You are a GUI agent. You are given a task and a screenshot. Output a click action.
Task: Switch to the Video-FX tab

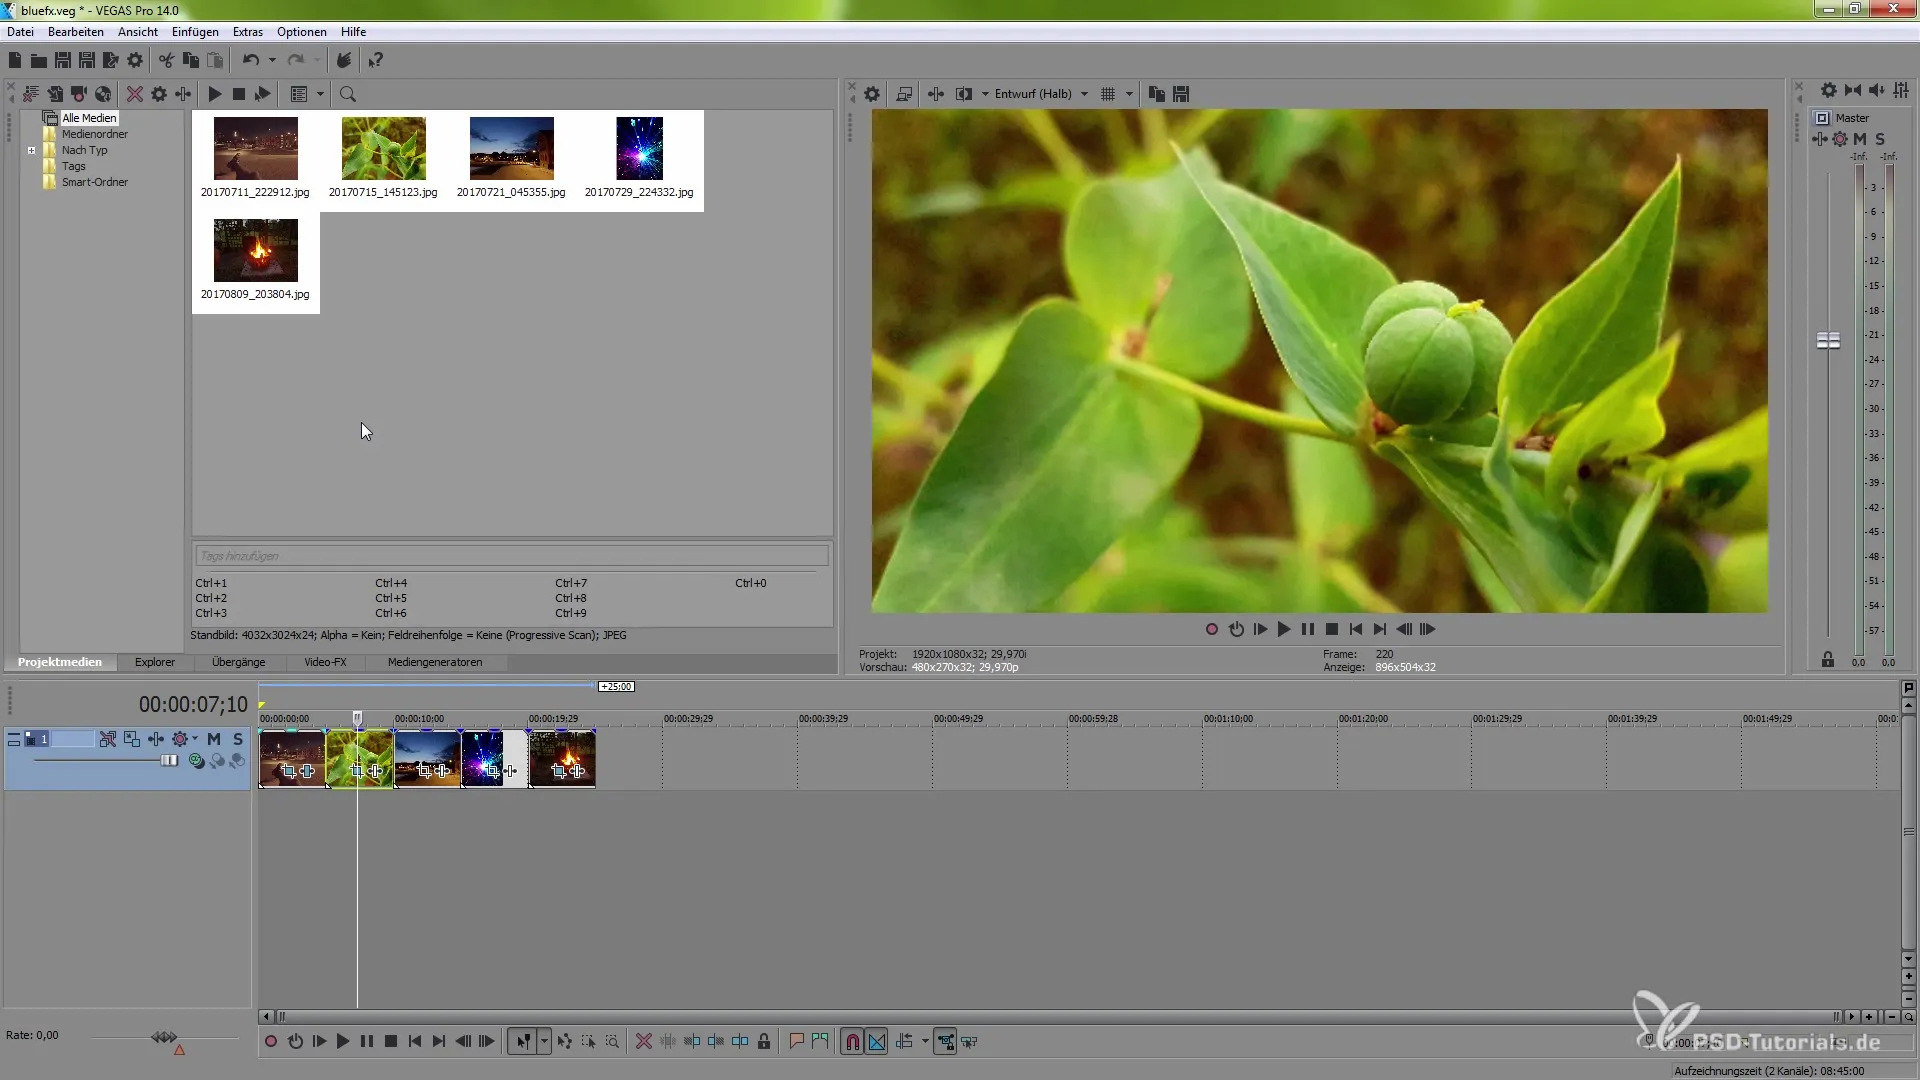325,662
